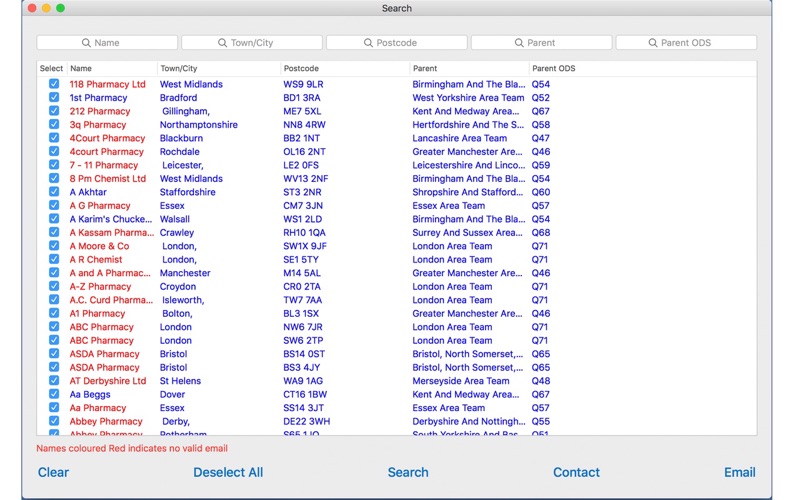Click the 7 - 11 Pharmacy name
Viewport: 800px width, 500px height.
[104, 165]
